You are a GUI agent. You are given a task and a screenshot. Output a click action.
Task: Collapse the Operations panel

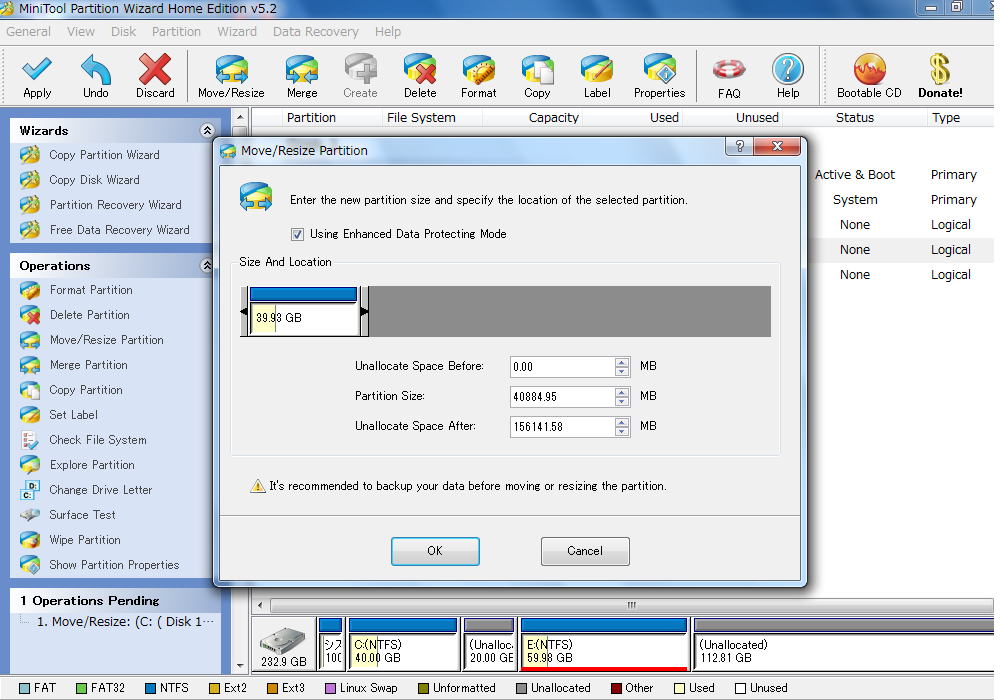tap(207, 265)
